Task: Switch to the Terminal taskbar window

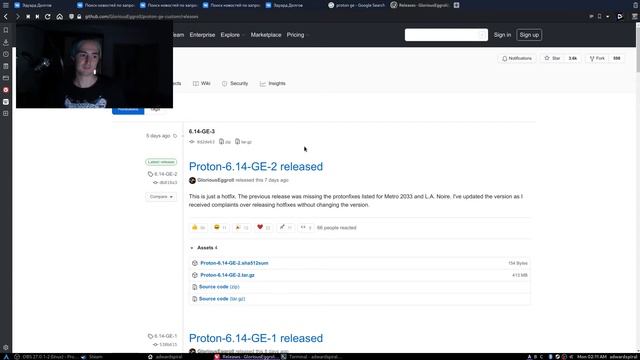Action: pyautogui.click(x=311, y=357)
